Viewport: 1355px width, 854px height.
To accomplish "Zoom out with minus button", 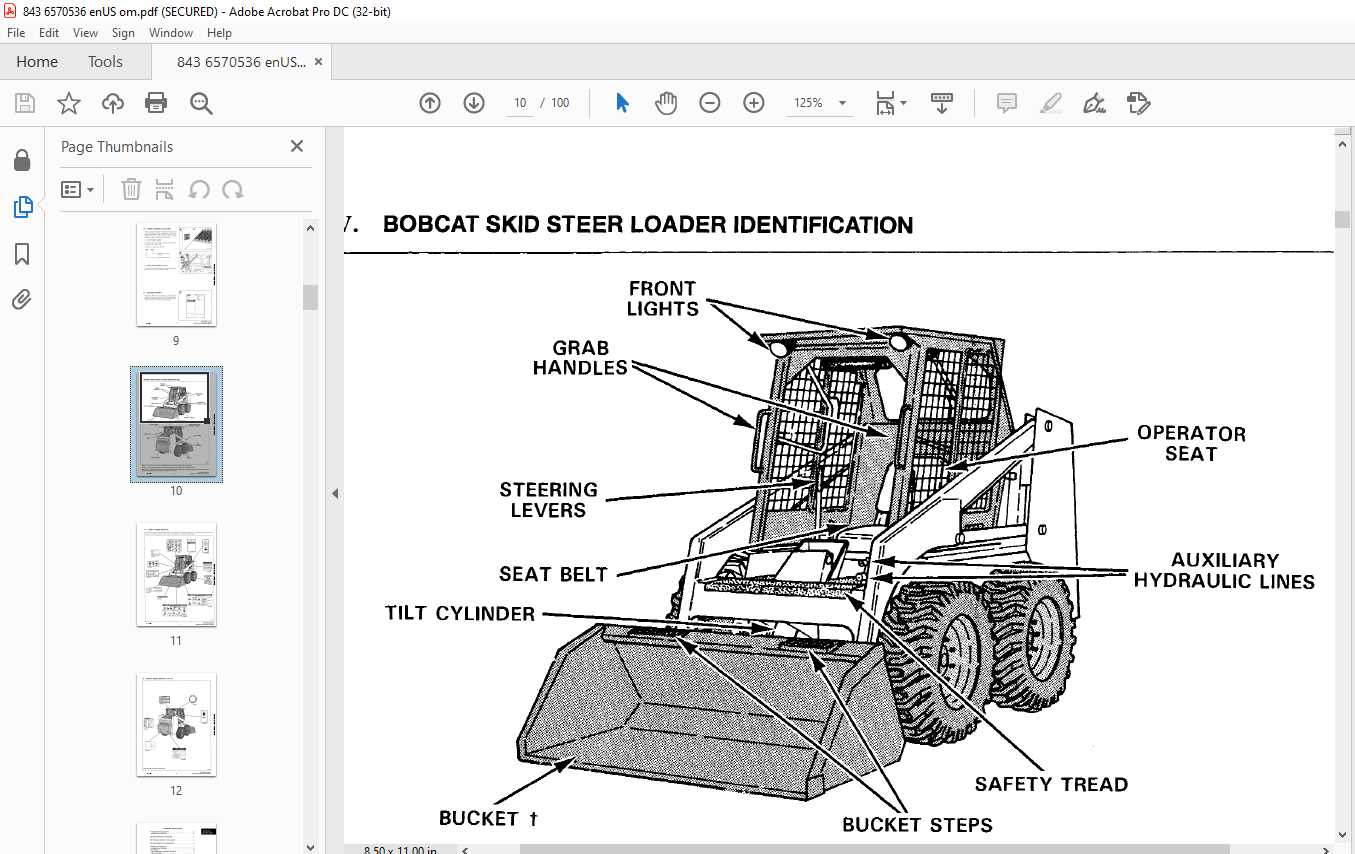I will point(710,103).
